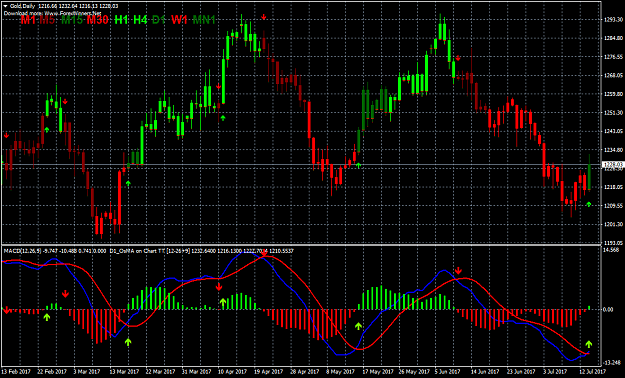Select the MN1 monthly timeframe label
Viewport: 625px width, 378px height.
pos(204,20)
